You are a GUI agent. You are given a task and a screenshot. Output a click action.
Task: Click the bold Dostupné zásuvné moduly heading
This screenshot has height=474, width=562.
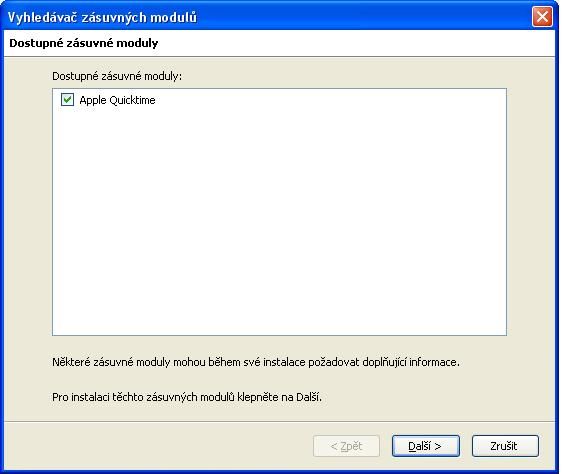[84, 43]
